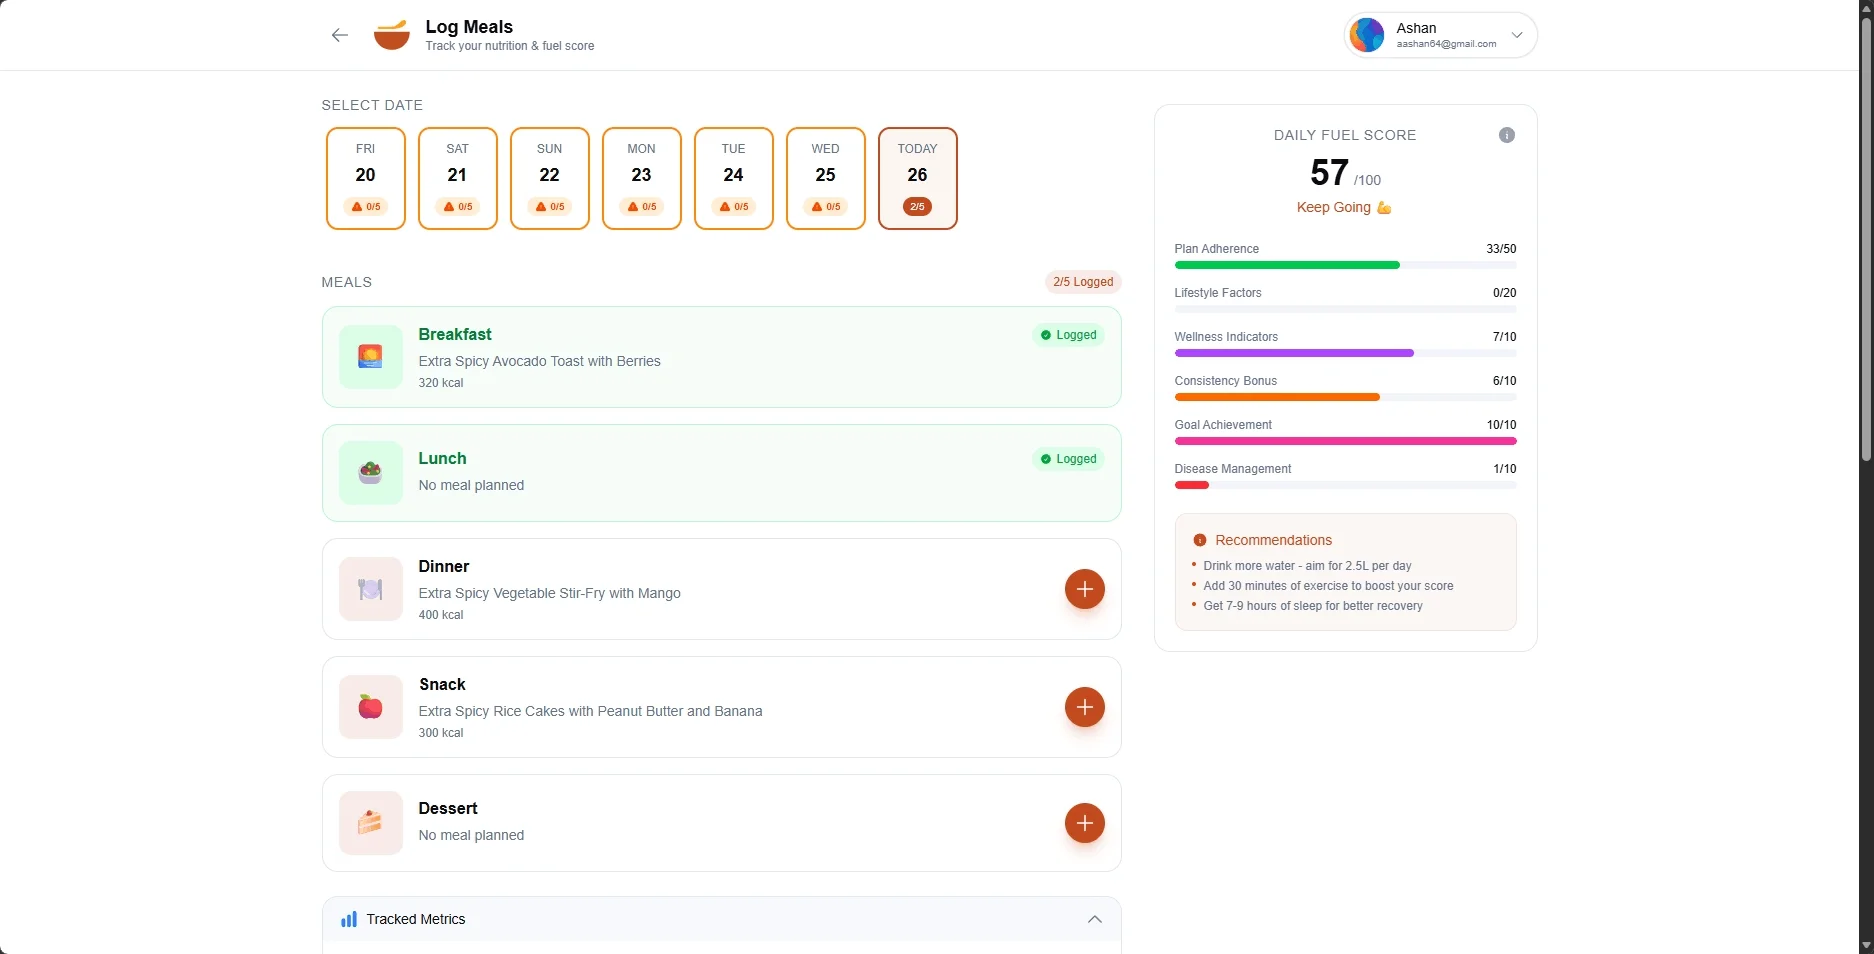This screenshot has height=954, width=1874.
Task: Click the Log Meals bowl logo
Action: click(x=391, y=35)
